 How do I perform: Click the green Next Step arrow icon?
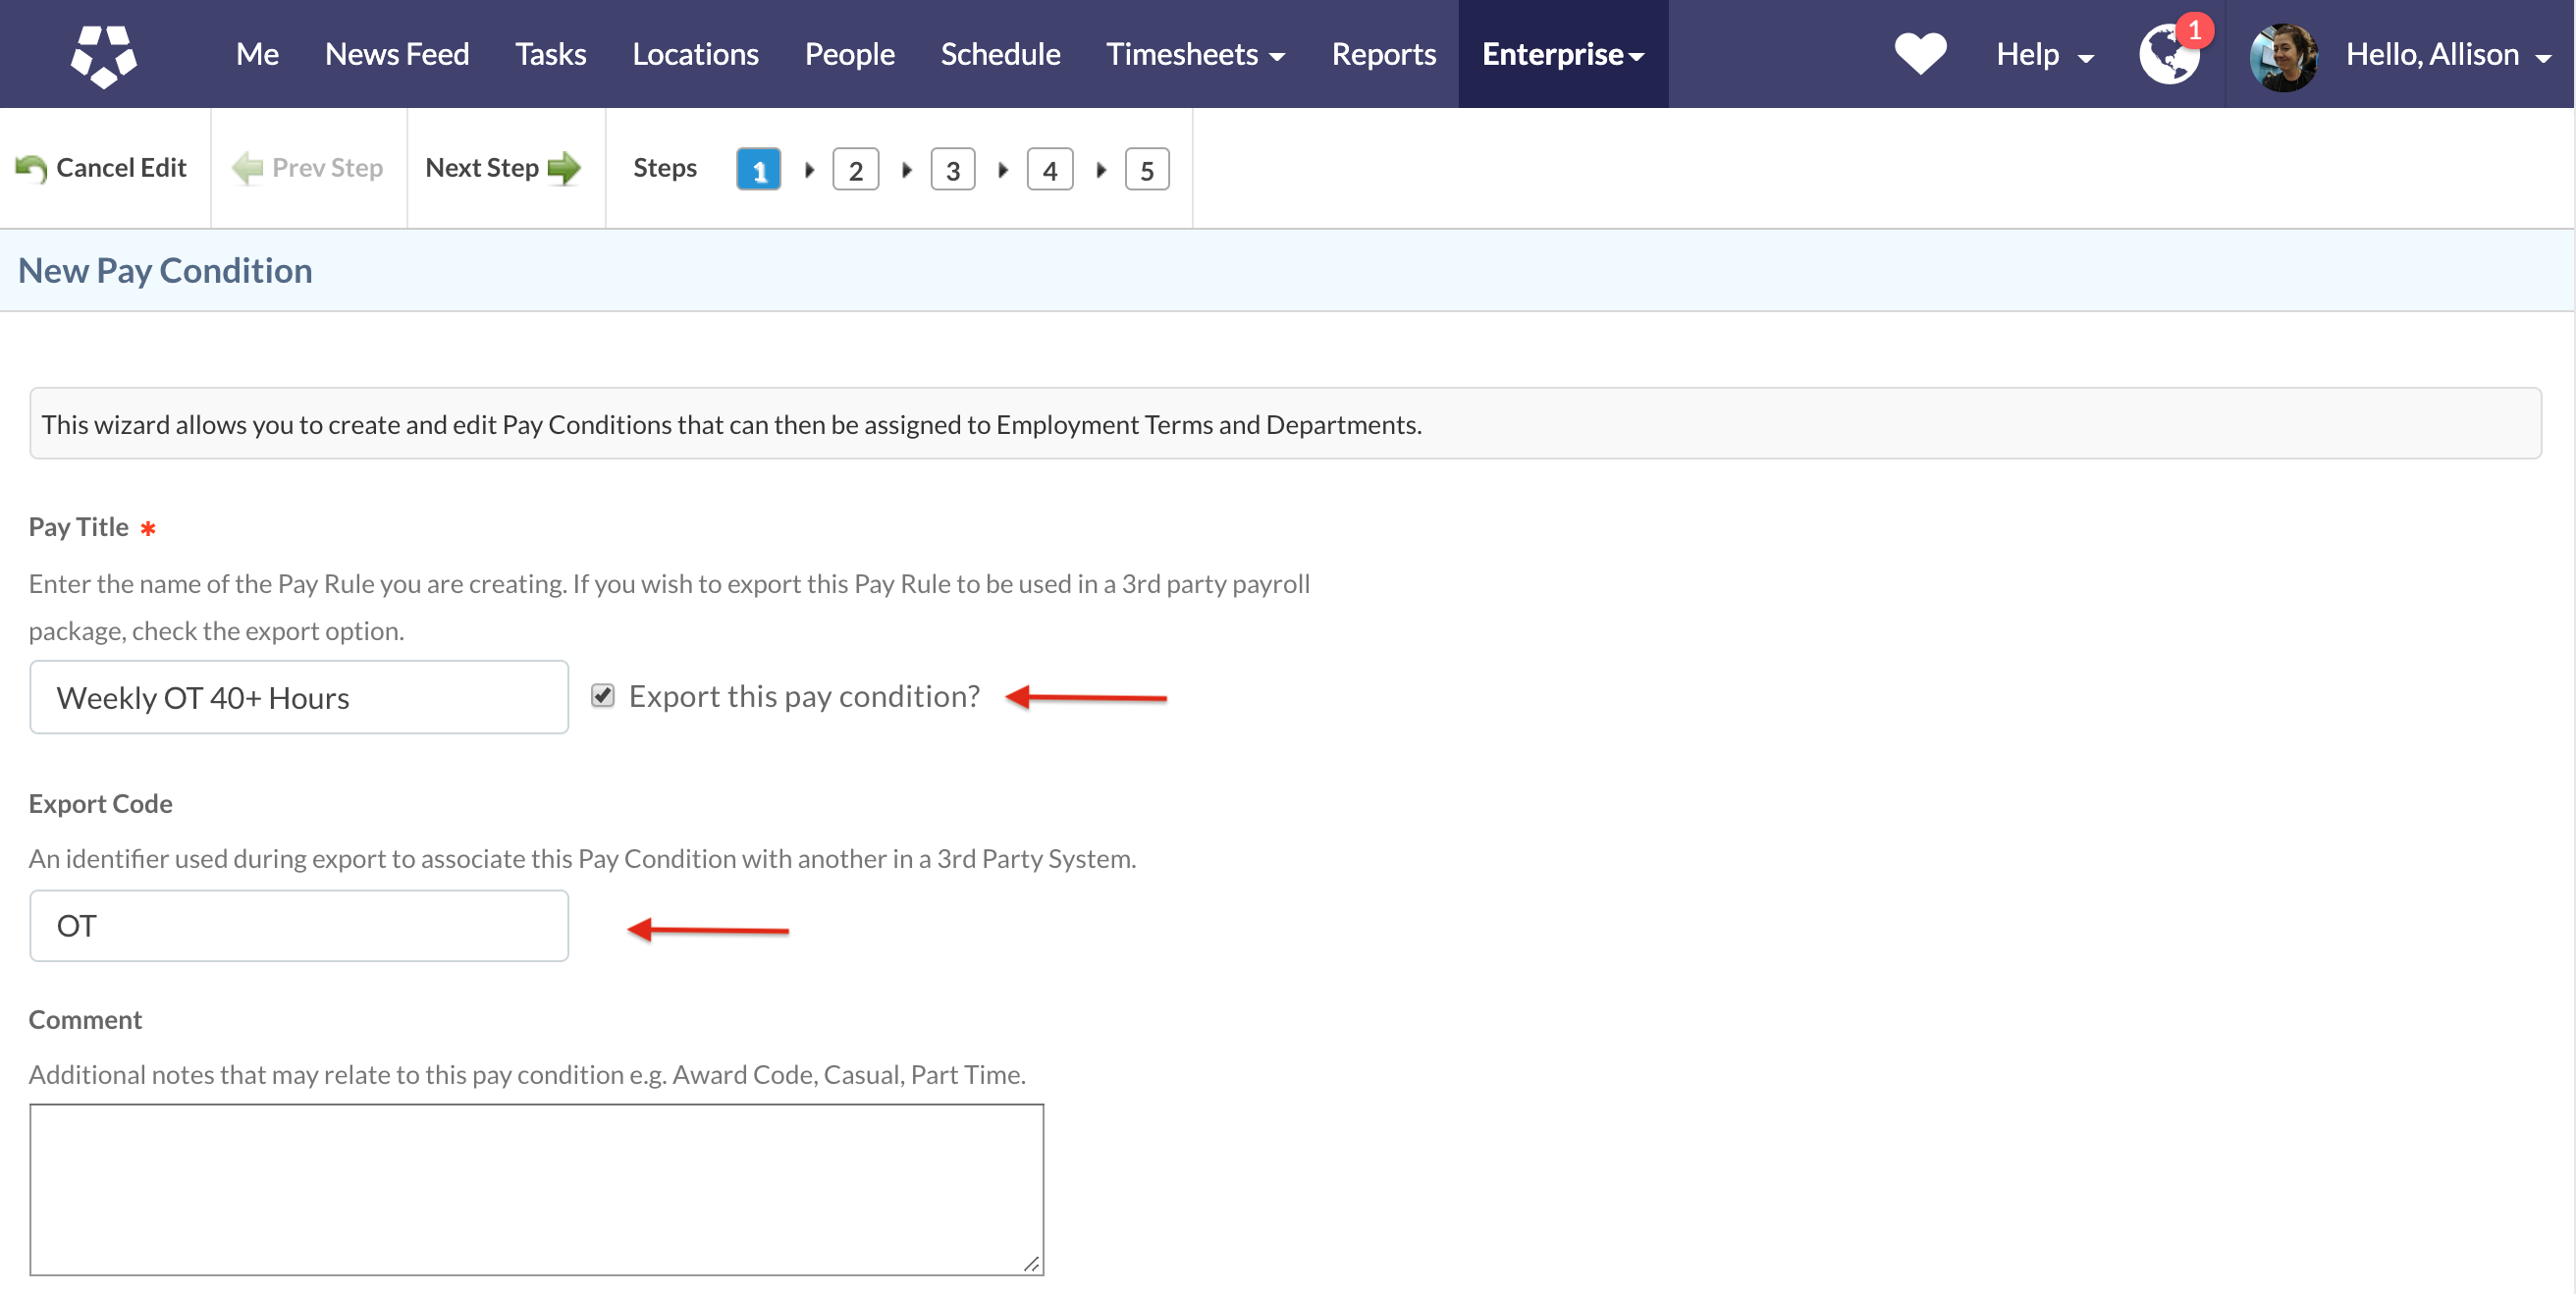564,168
